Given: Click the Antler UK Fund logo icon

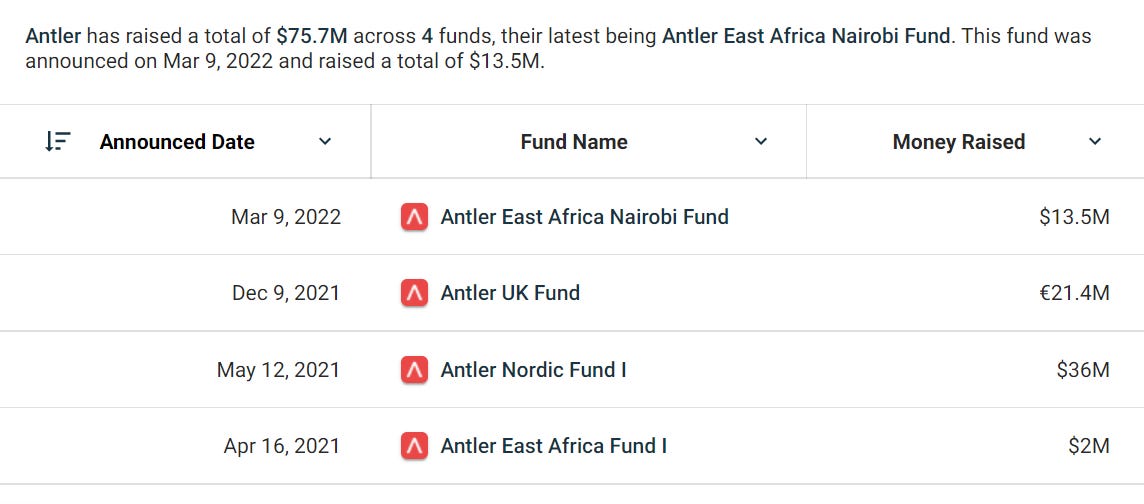Looking at the screenshot, I should (x=414, y=293).
